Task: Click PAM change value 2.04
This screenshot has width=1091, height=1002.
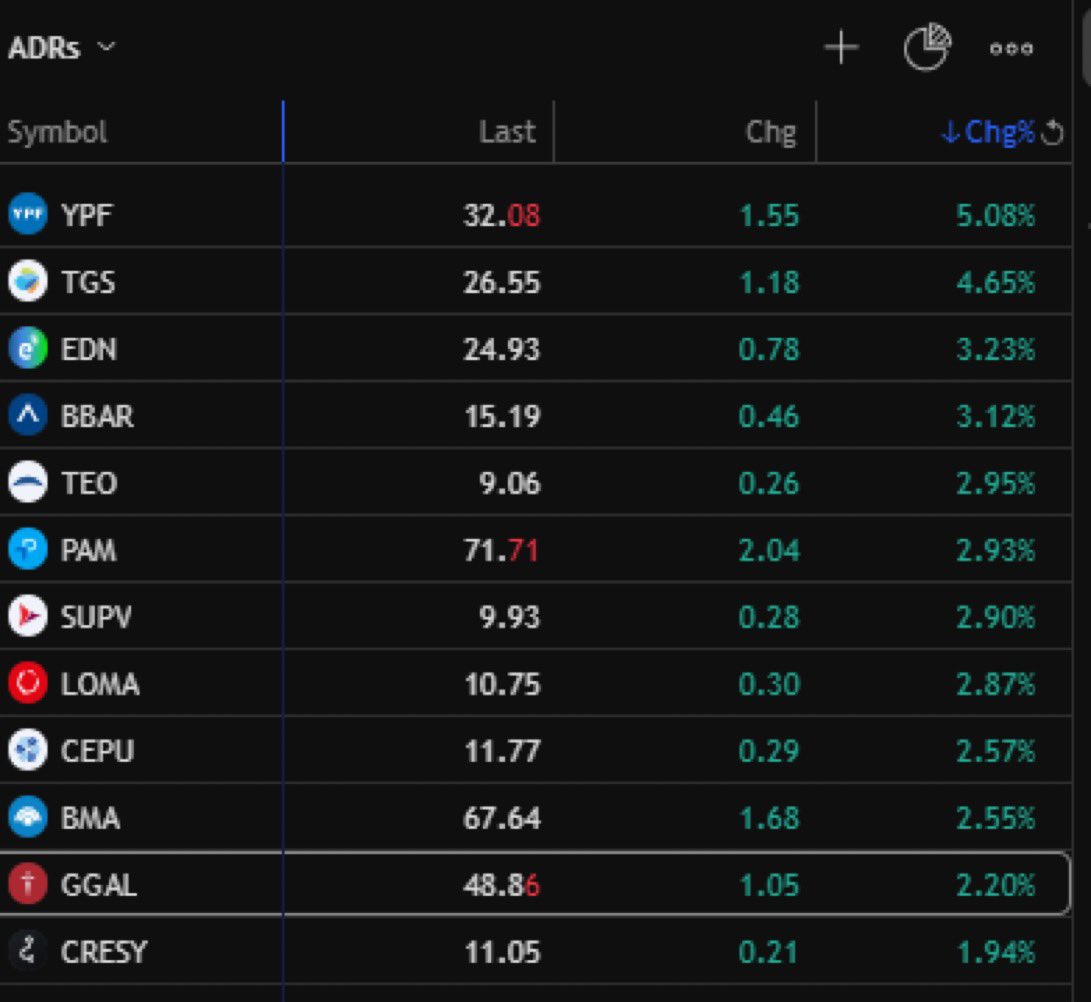Action: click(x=769, y=550)
